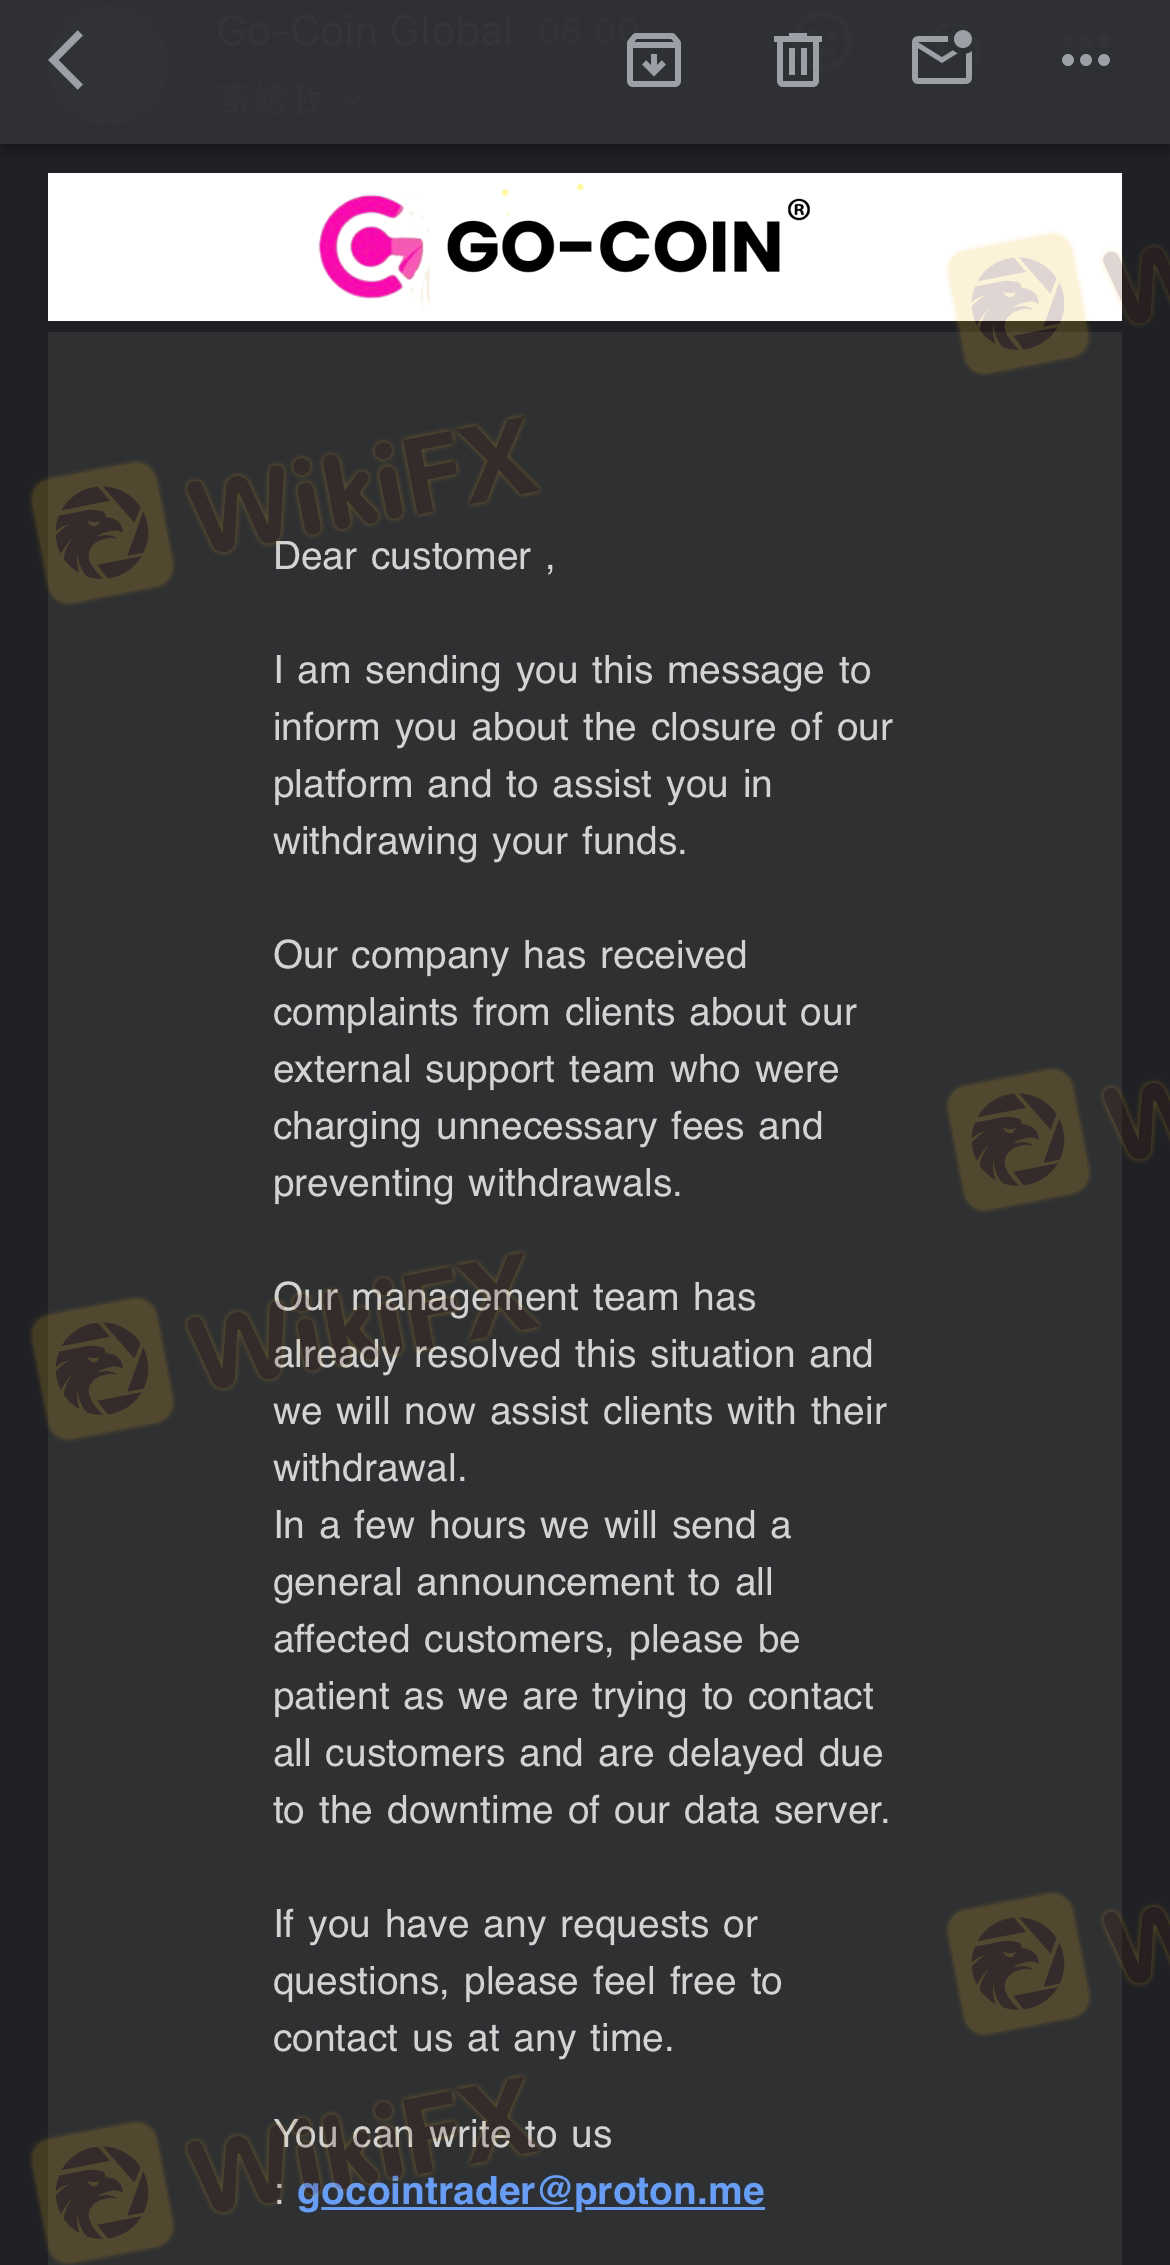
Task: Open the gocointrader@proton.me email link
Action: pos(530,2191)
